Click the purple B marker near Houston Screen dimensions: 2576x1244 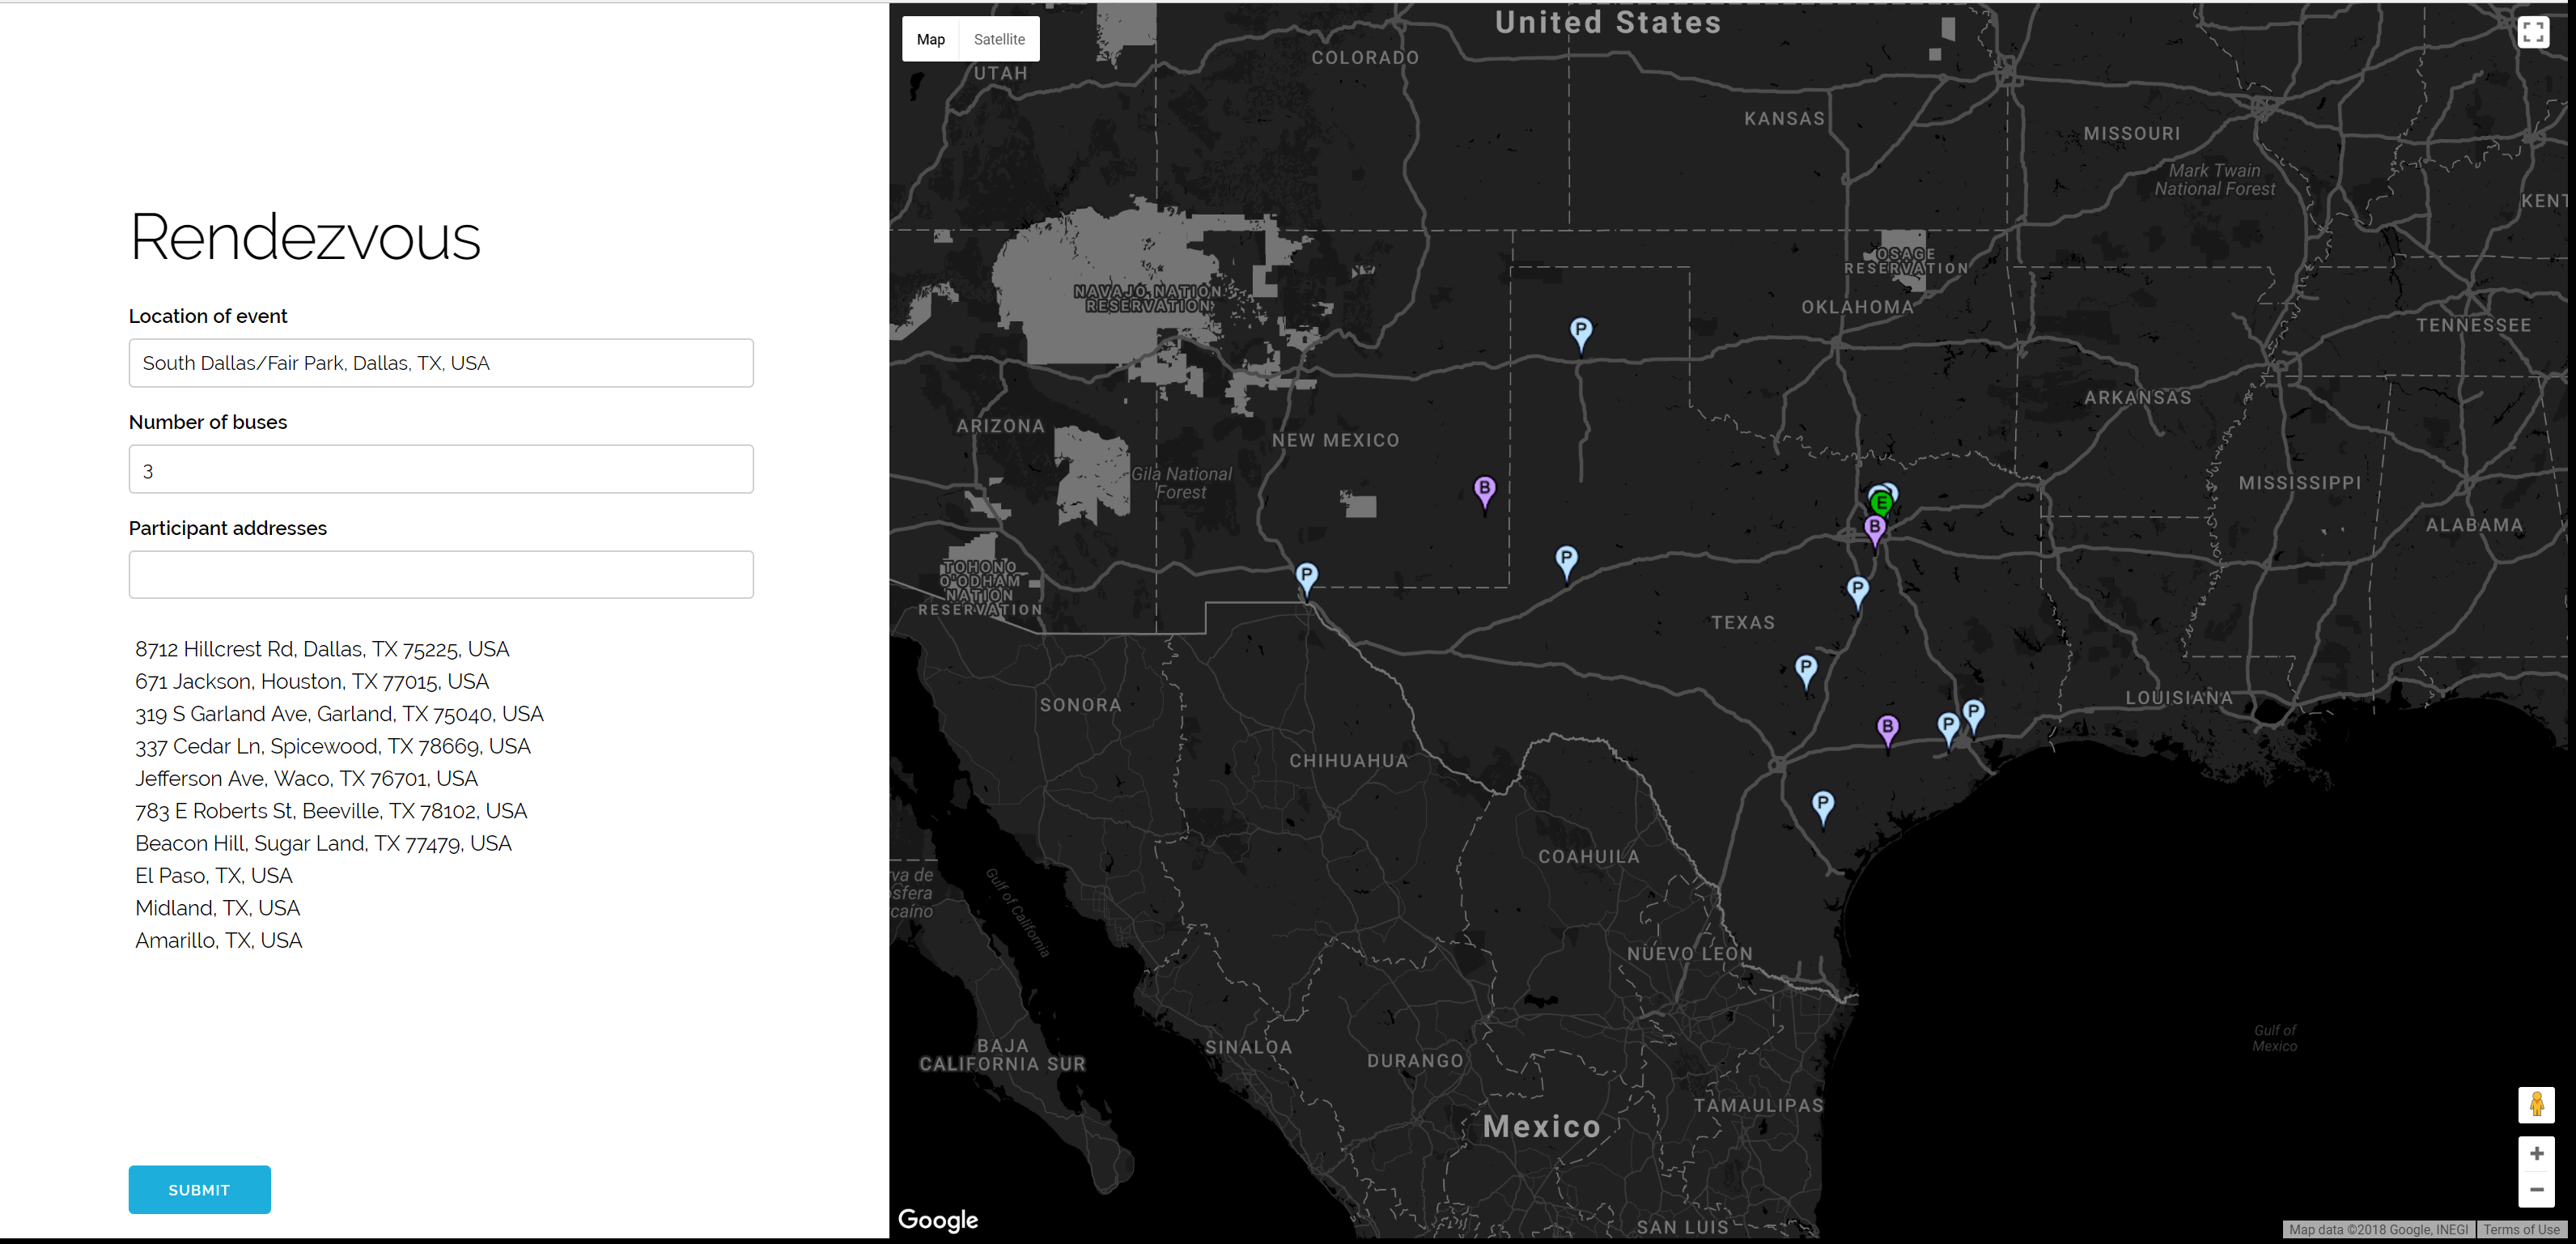1887,727
